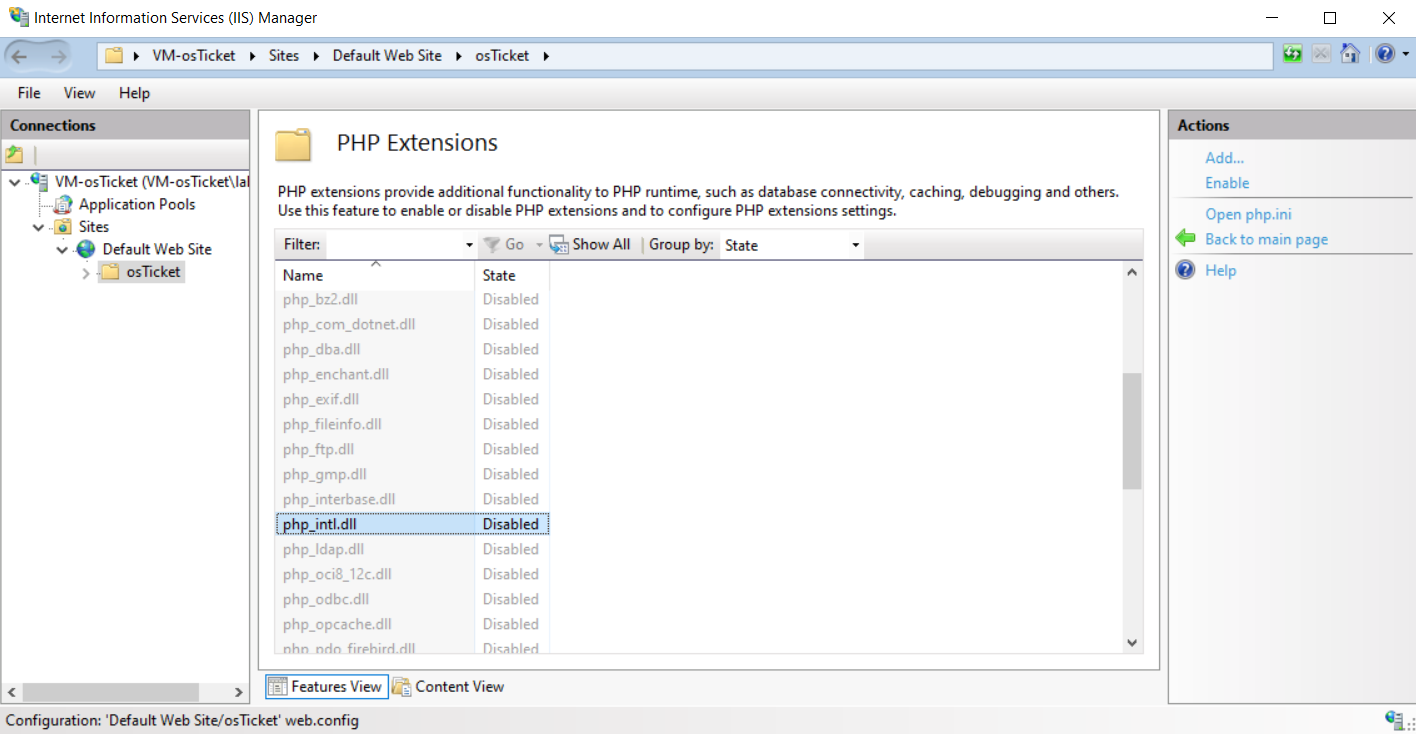1416x734 pixels.
Task: Open the File menu
Action: [29, 93]
